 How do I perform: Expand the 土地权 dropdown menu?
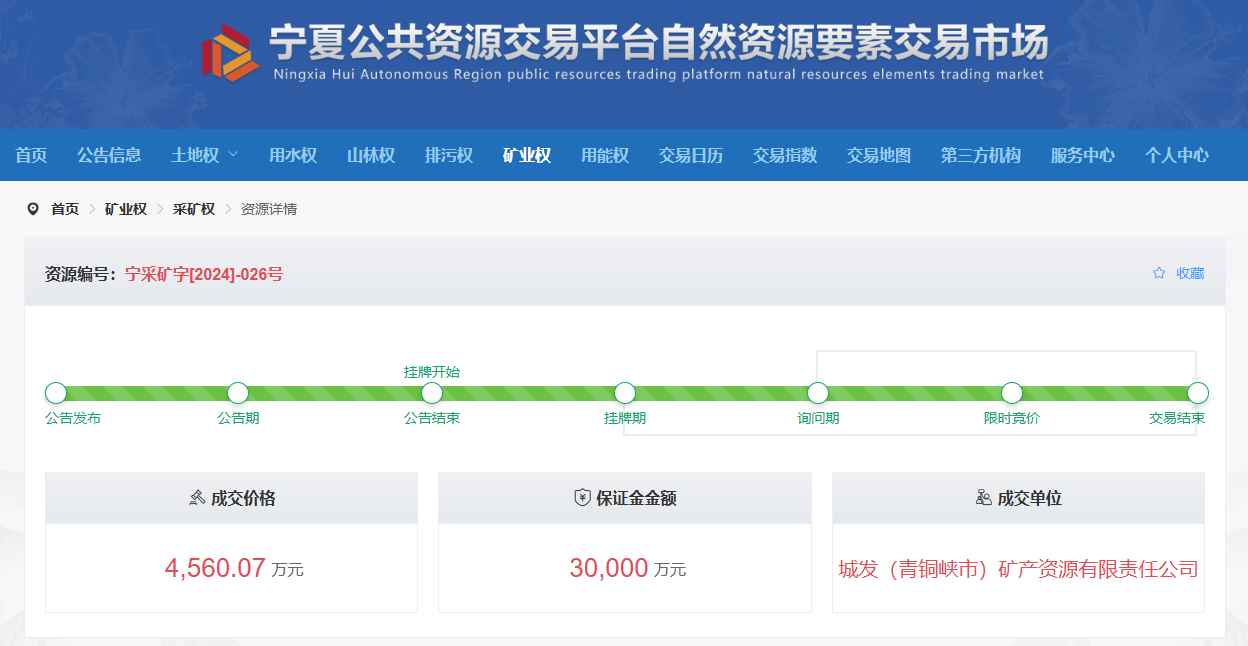pyautogui.click(x=204, y=155)
